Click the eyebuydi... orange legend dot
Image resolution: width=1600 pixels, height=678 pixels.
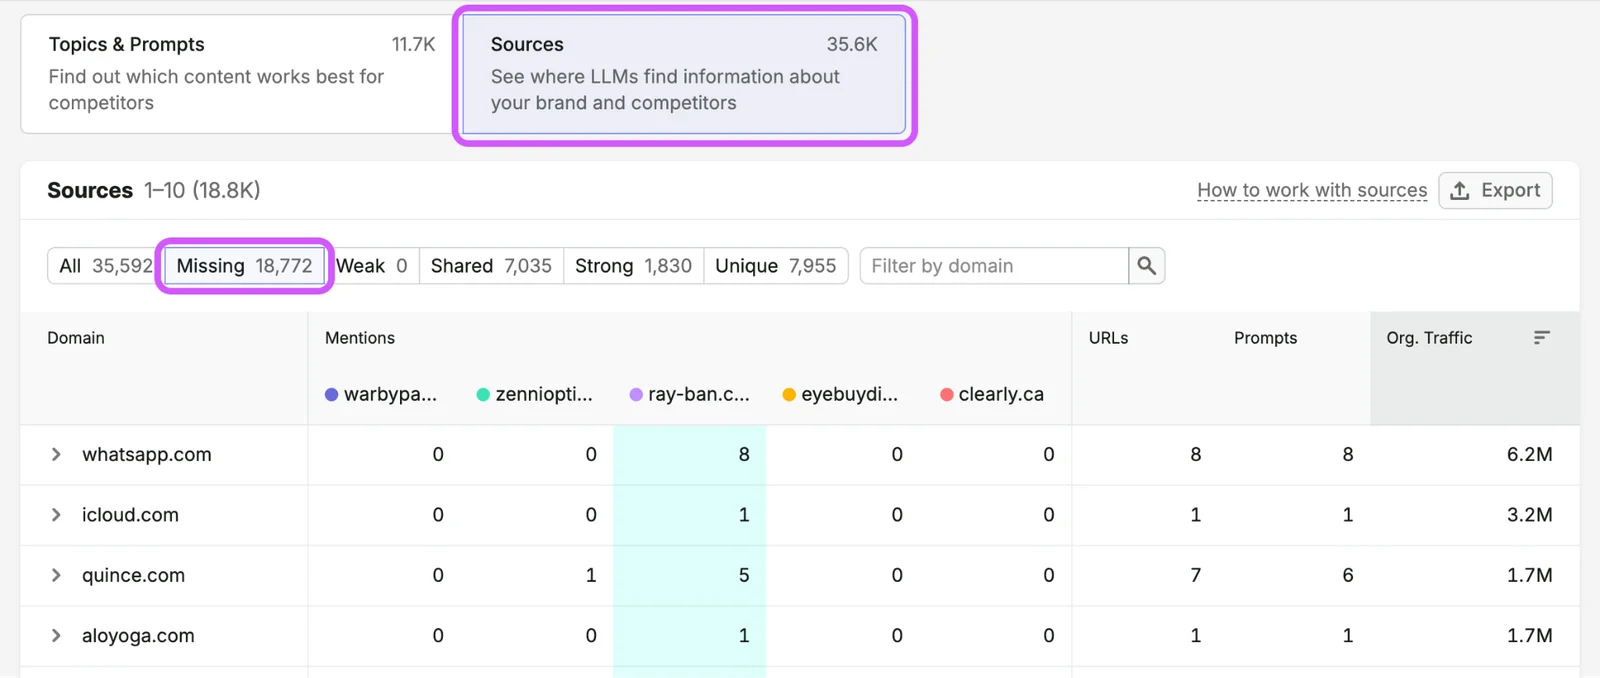coord(789,395)
